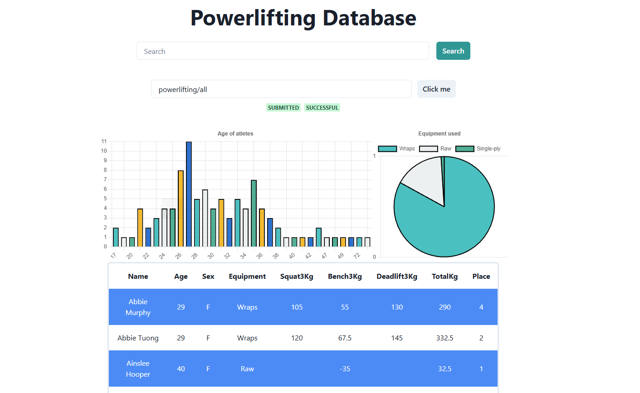Click the Squat3Kg column header

[x=297, y=276]
